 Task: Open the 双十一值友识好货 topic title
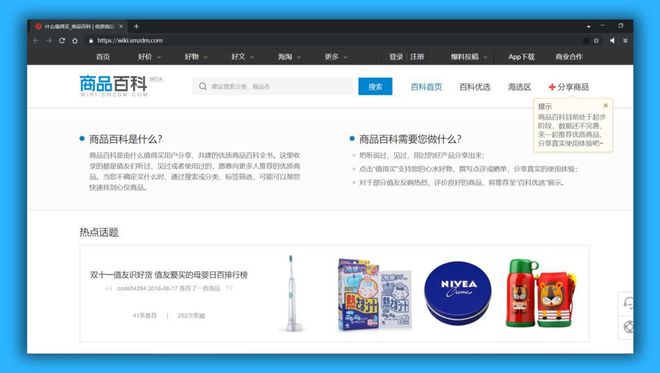[169, 274]
